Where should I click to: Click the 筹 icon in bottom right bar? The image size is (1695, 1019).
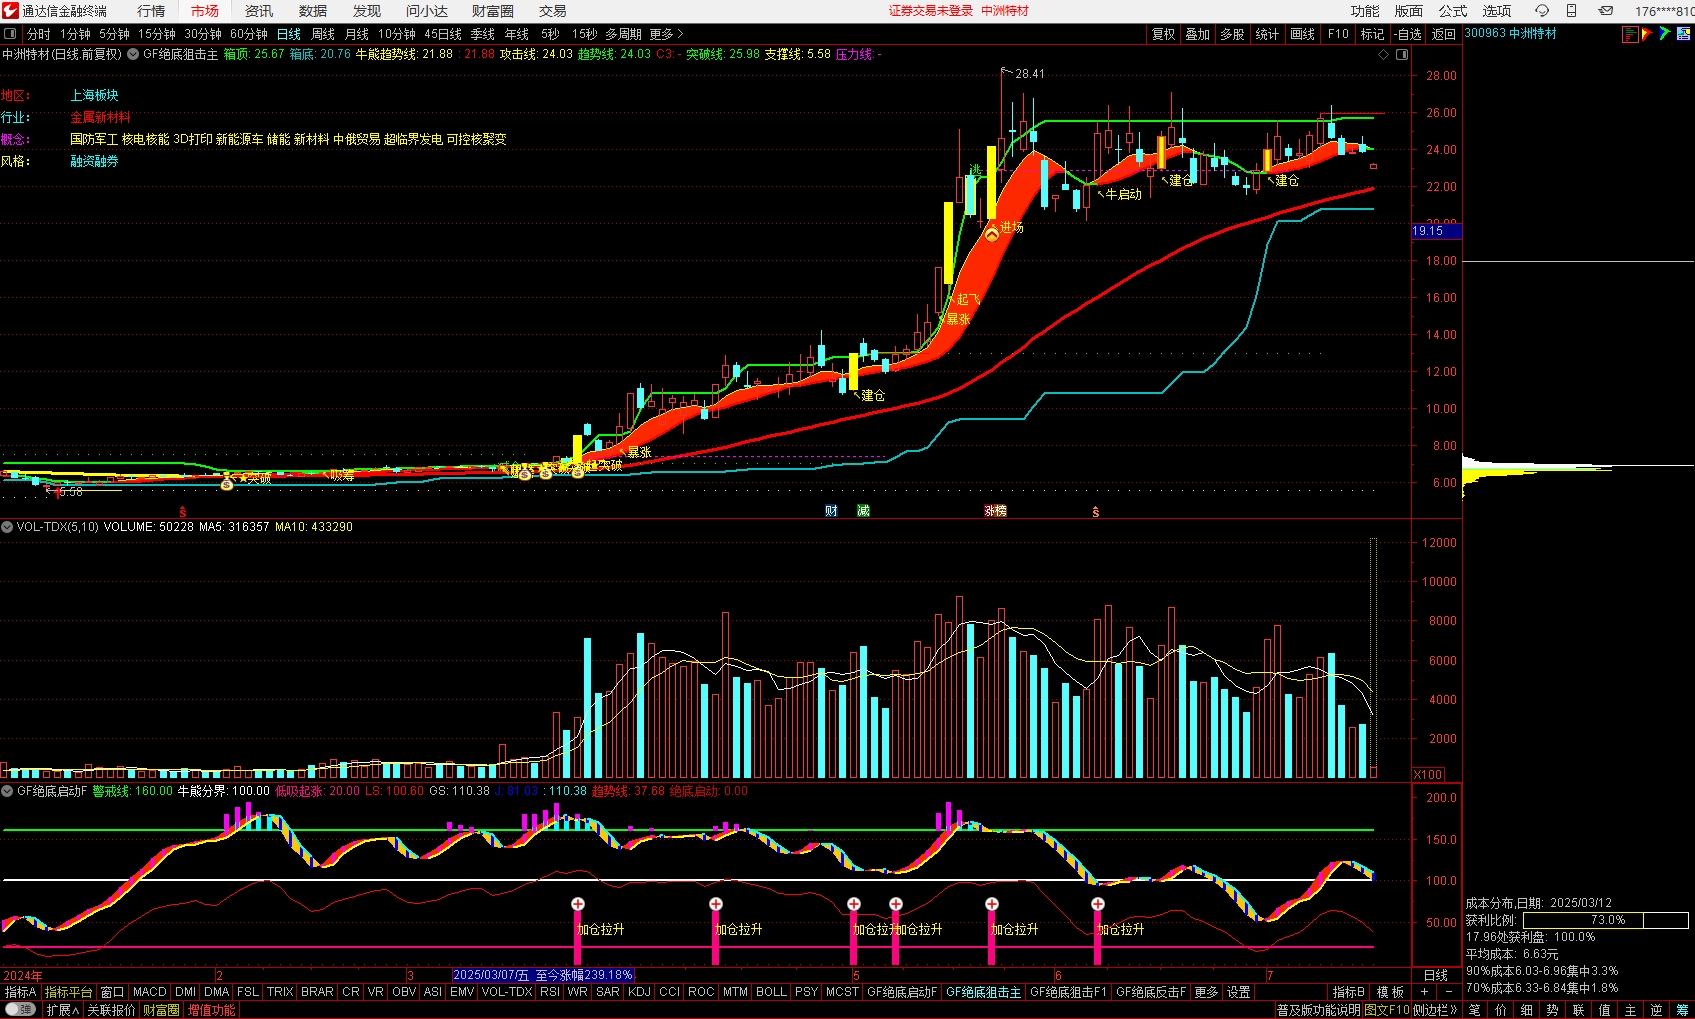tap(1682, 1010)
